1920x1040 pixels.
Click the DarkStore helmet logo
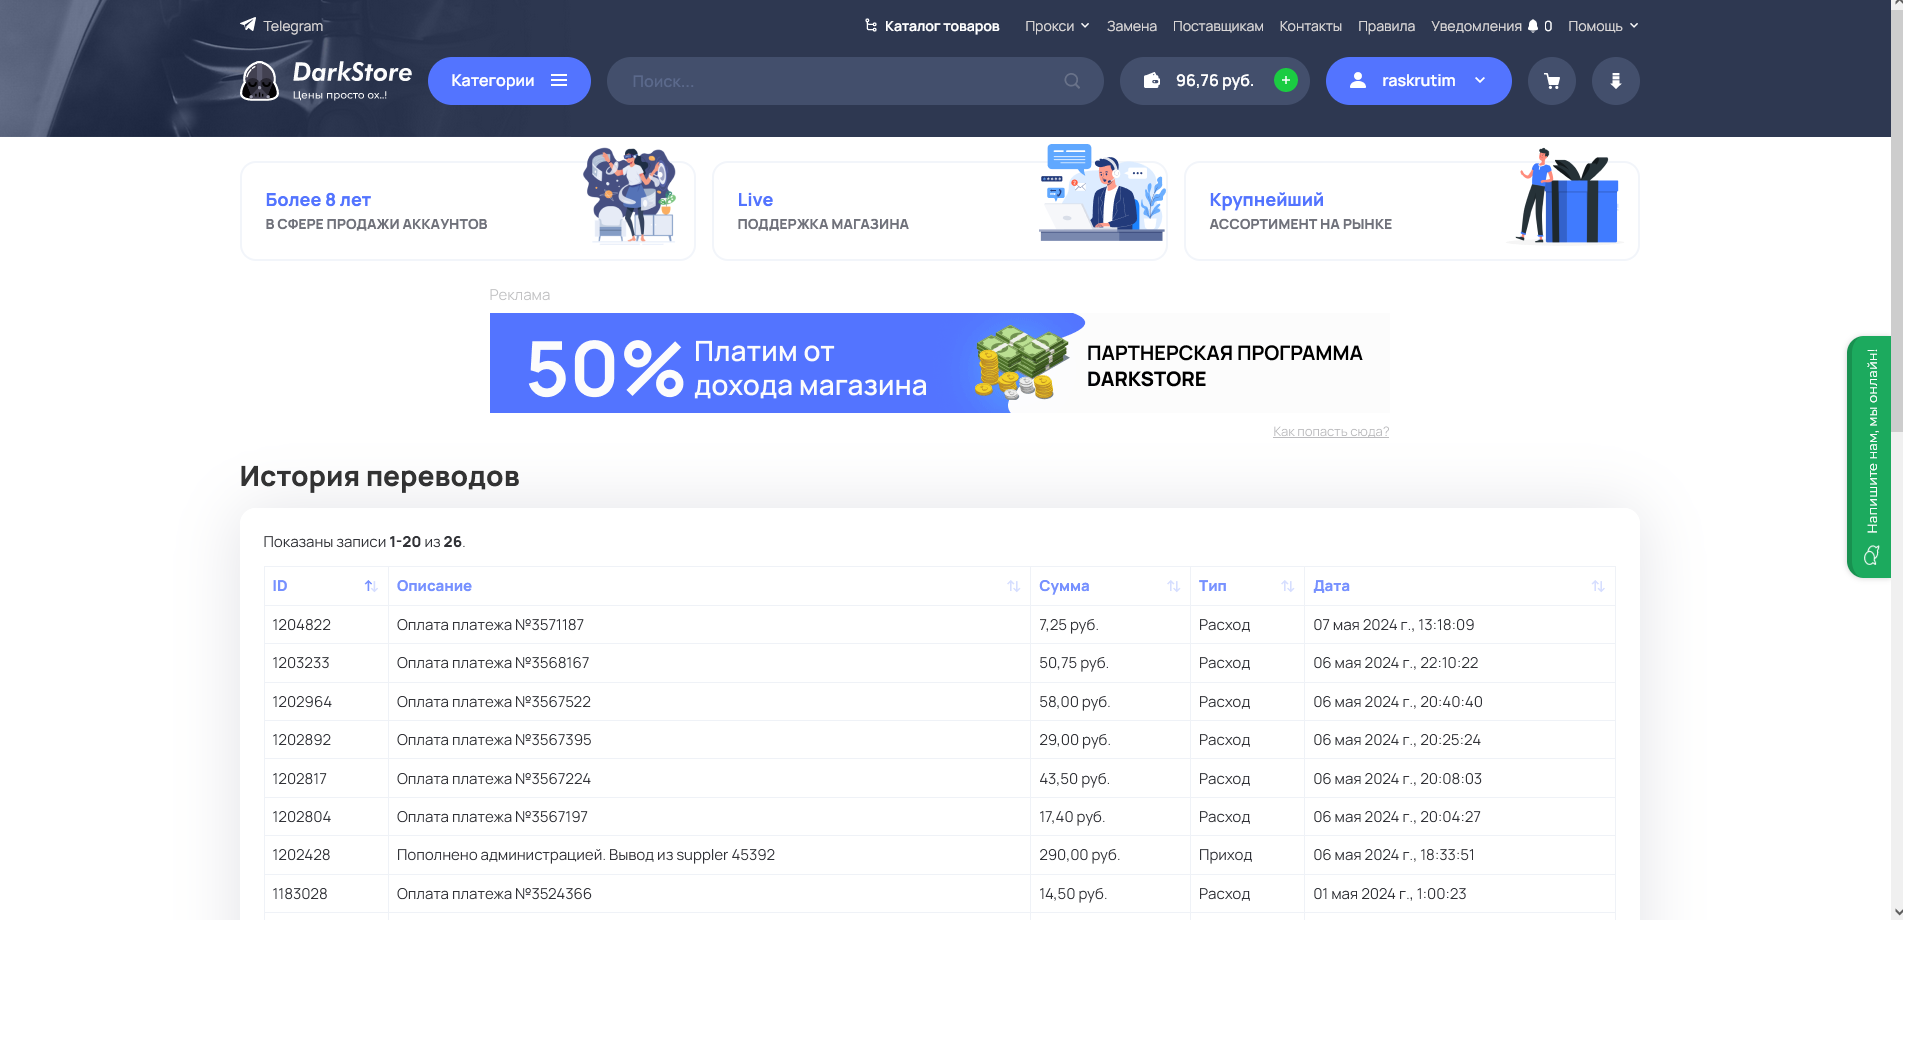click(x=259, y=81)
